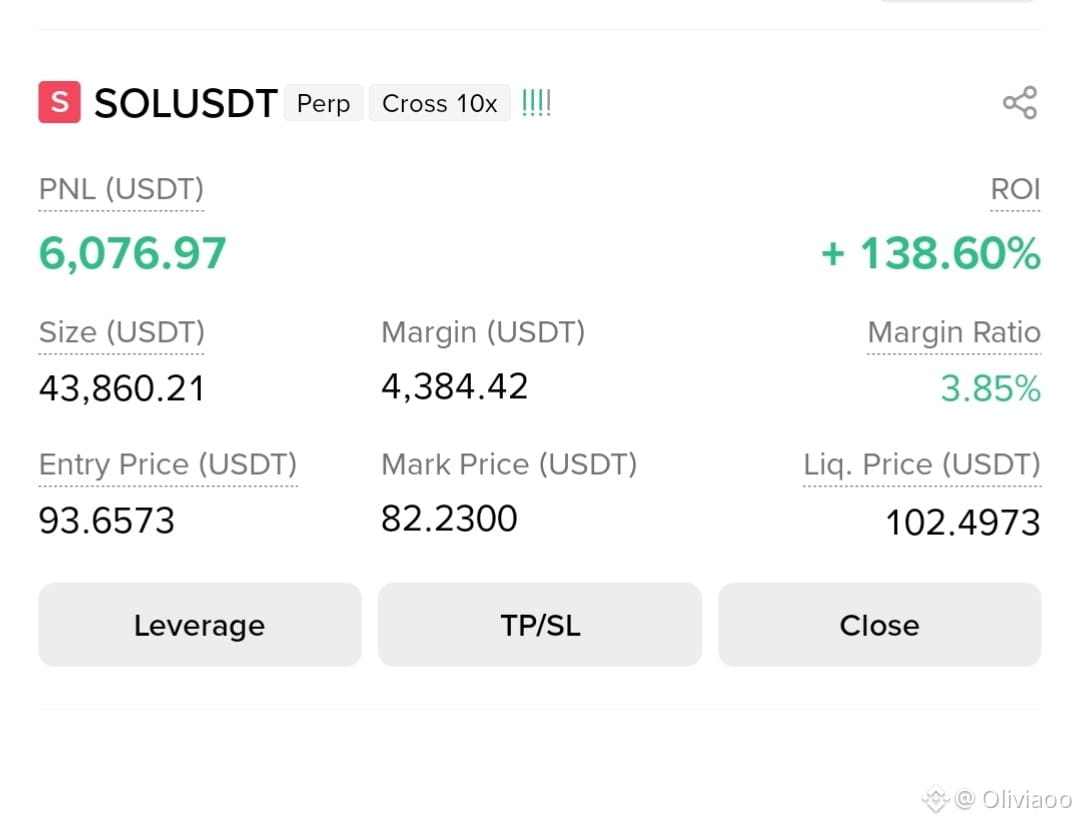Image resolution: width=1080 pixels, height=824 pixels.
Task: Click the red S coin icon
Action: tap(59, 102)
